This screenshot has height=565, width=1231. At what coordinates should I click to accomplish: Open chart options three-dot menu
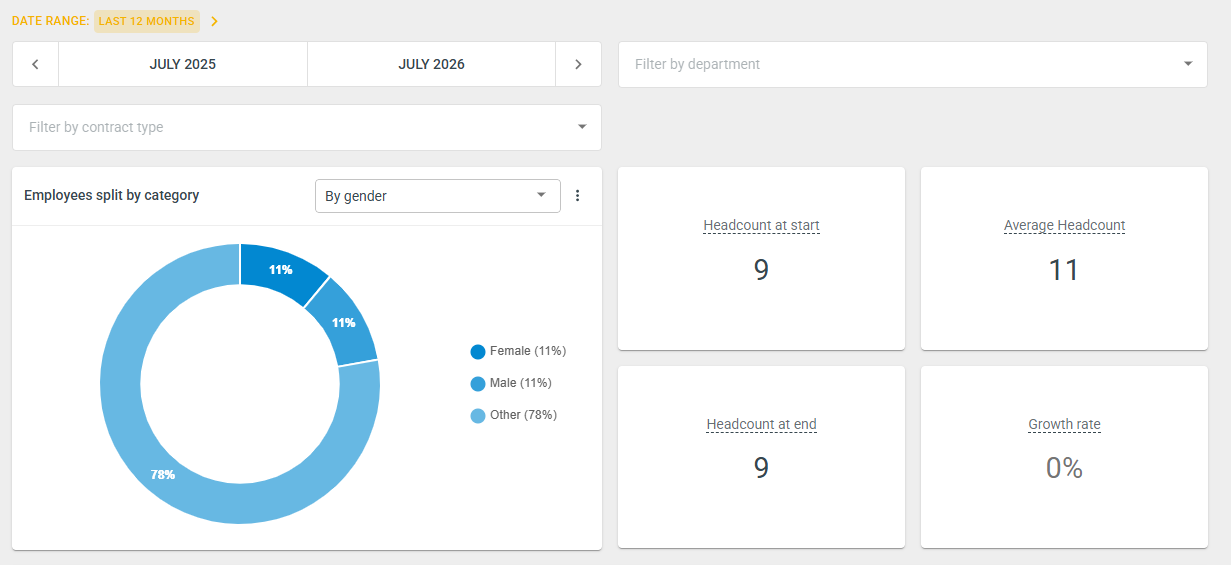coord(577,196)
